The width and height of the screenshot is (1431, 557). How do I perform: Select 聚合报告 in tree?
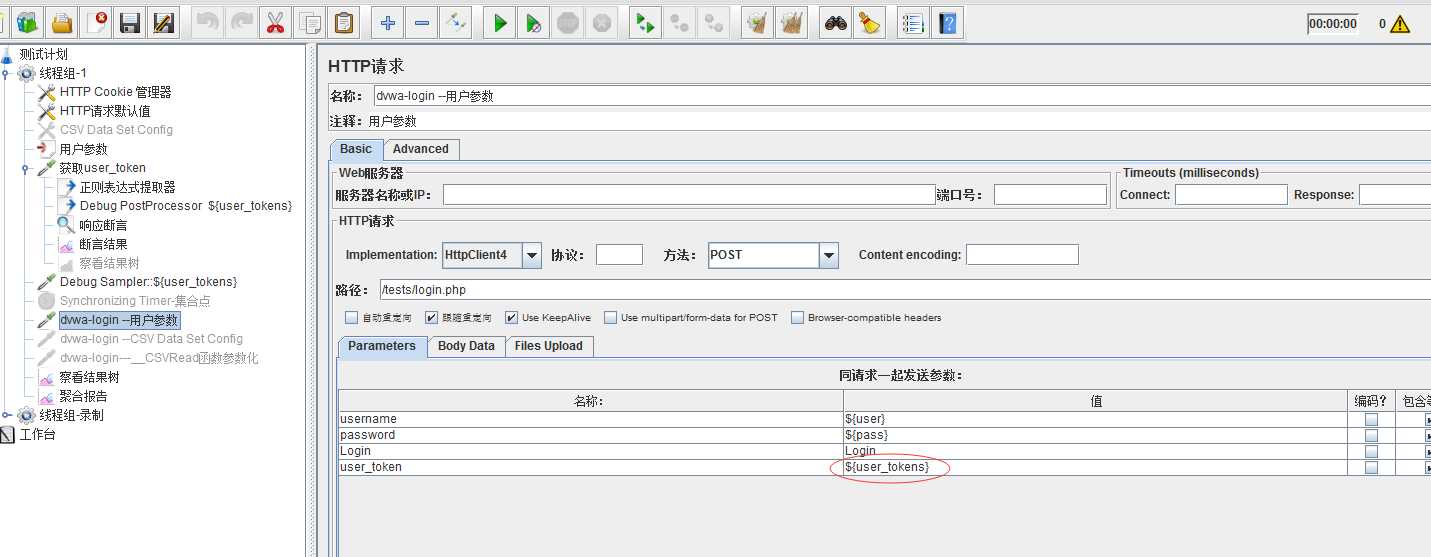coord(82,396)
